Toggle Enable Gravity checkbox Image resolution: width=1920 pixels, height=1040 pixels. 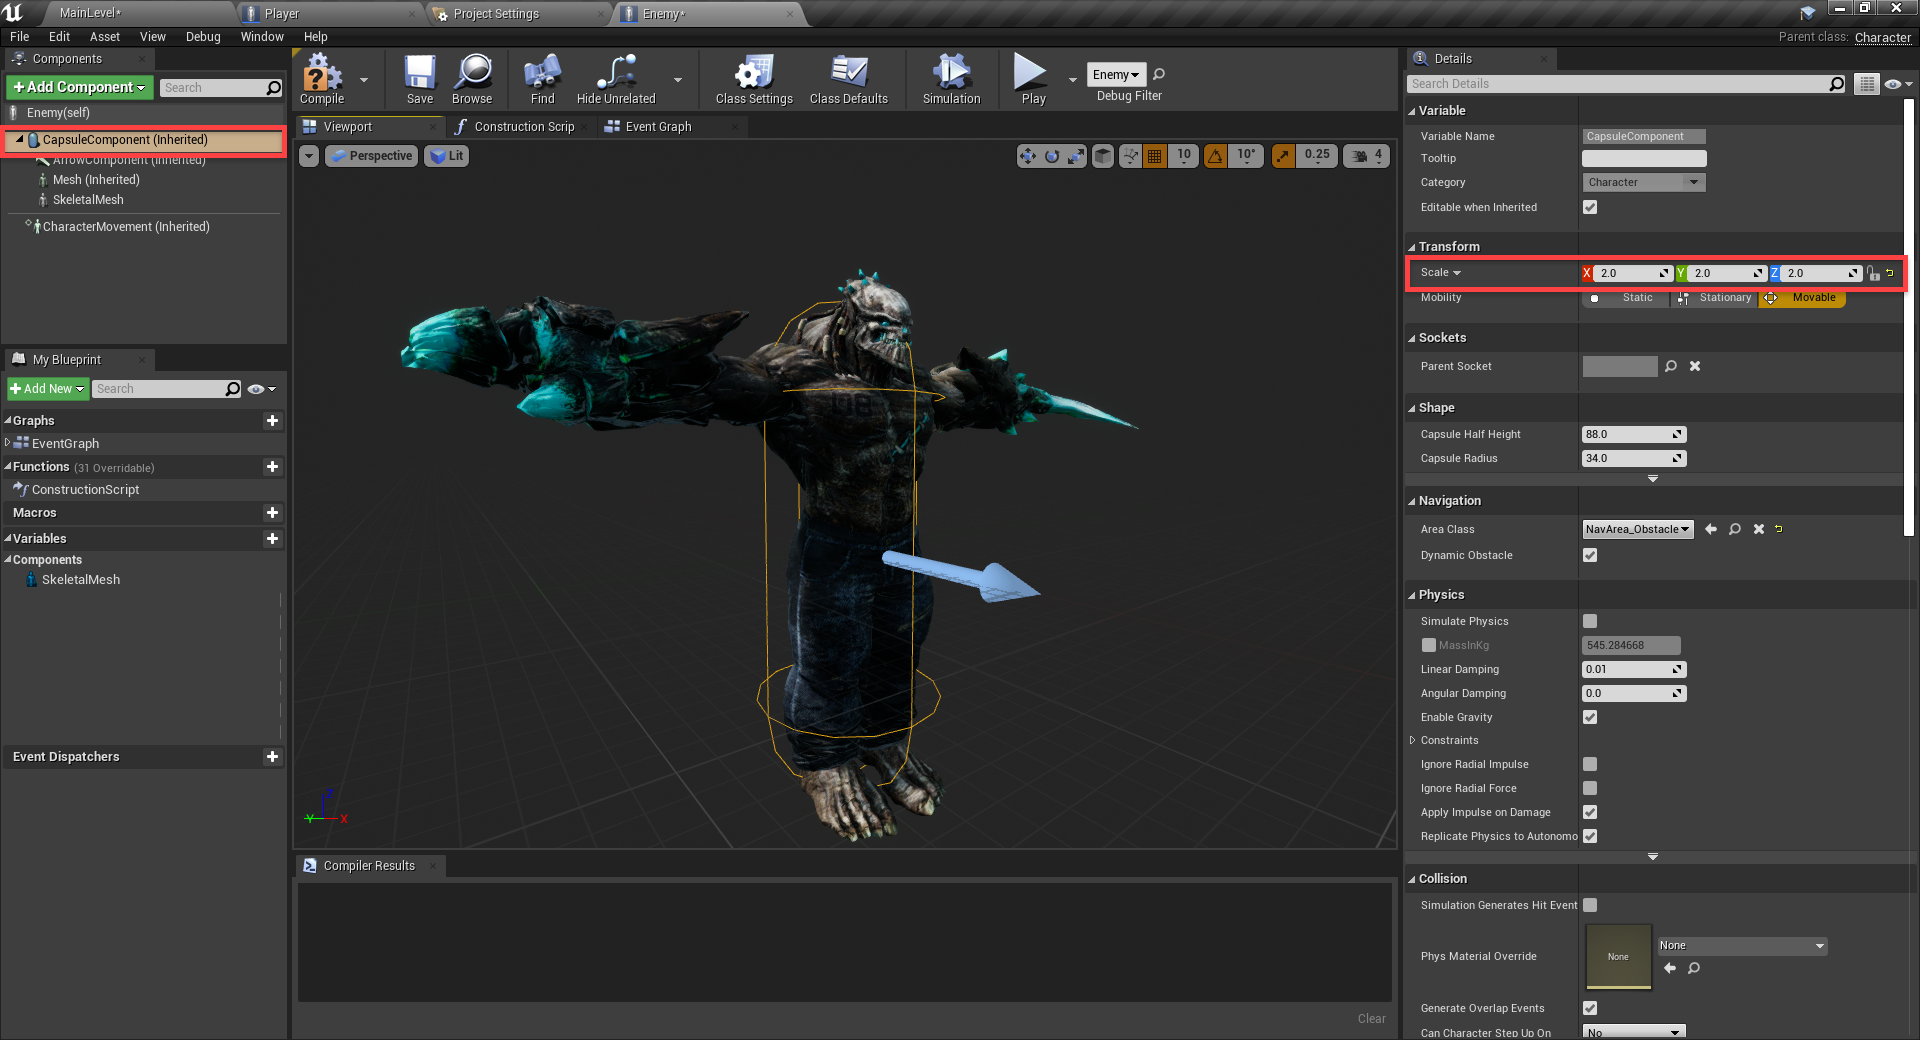pyautogui.click(x=1590, y=717)
